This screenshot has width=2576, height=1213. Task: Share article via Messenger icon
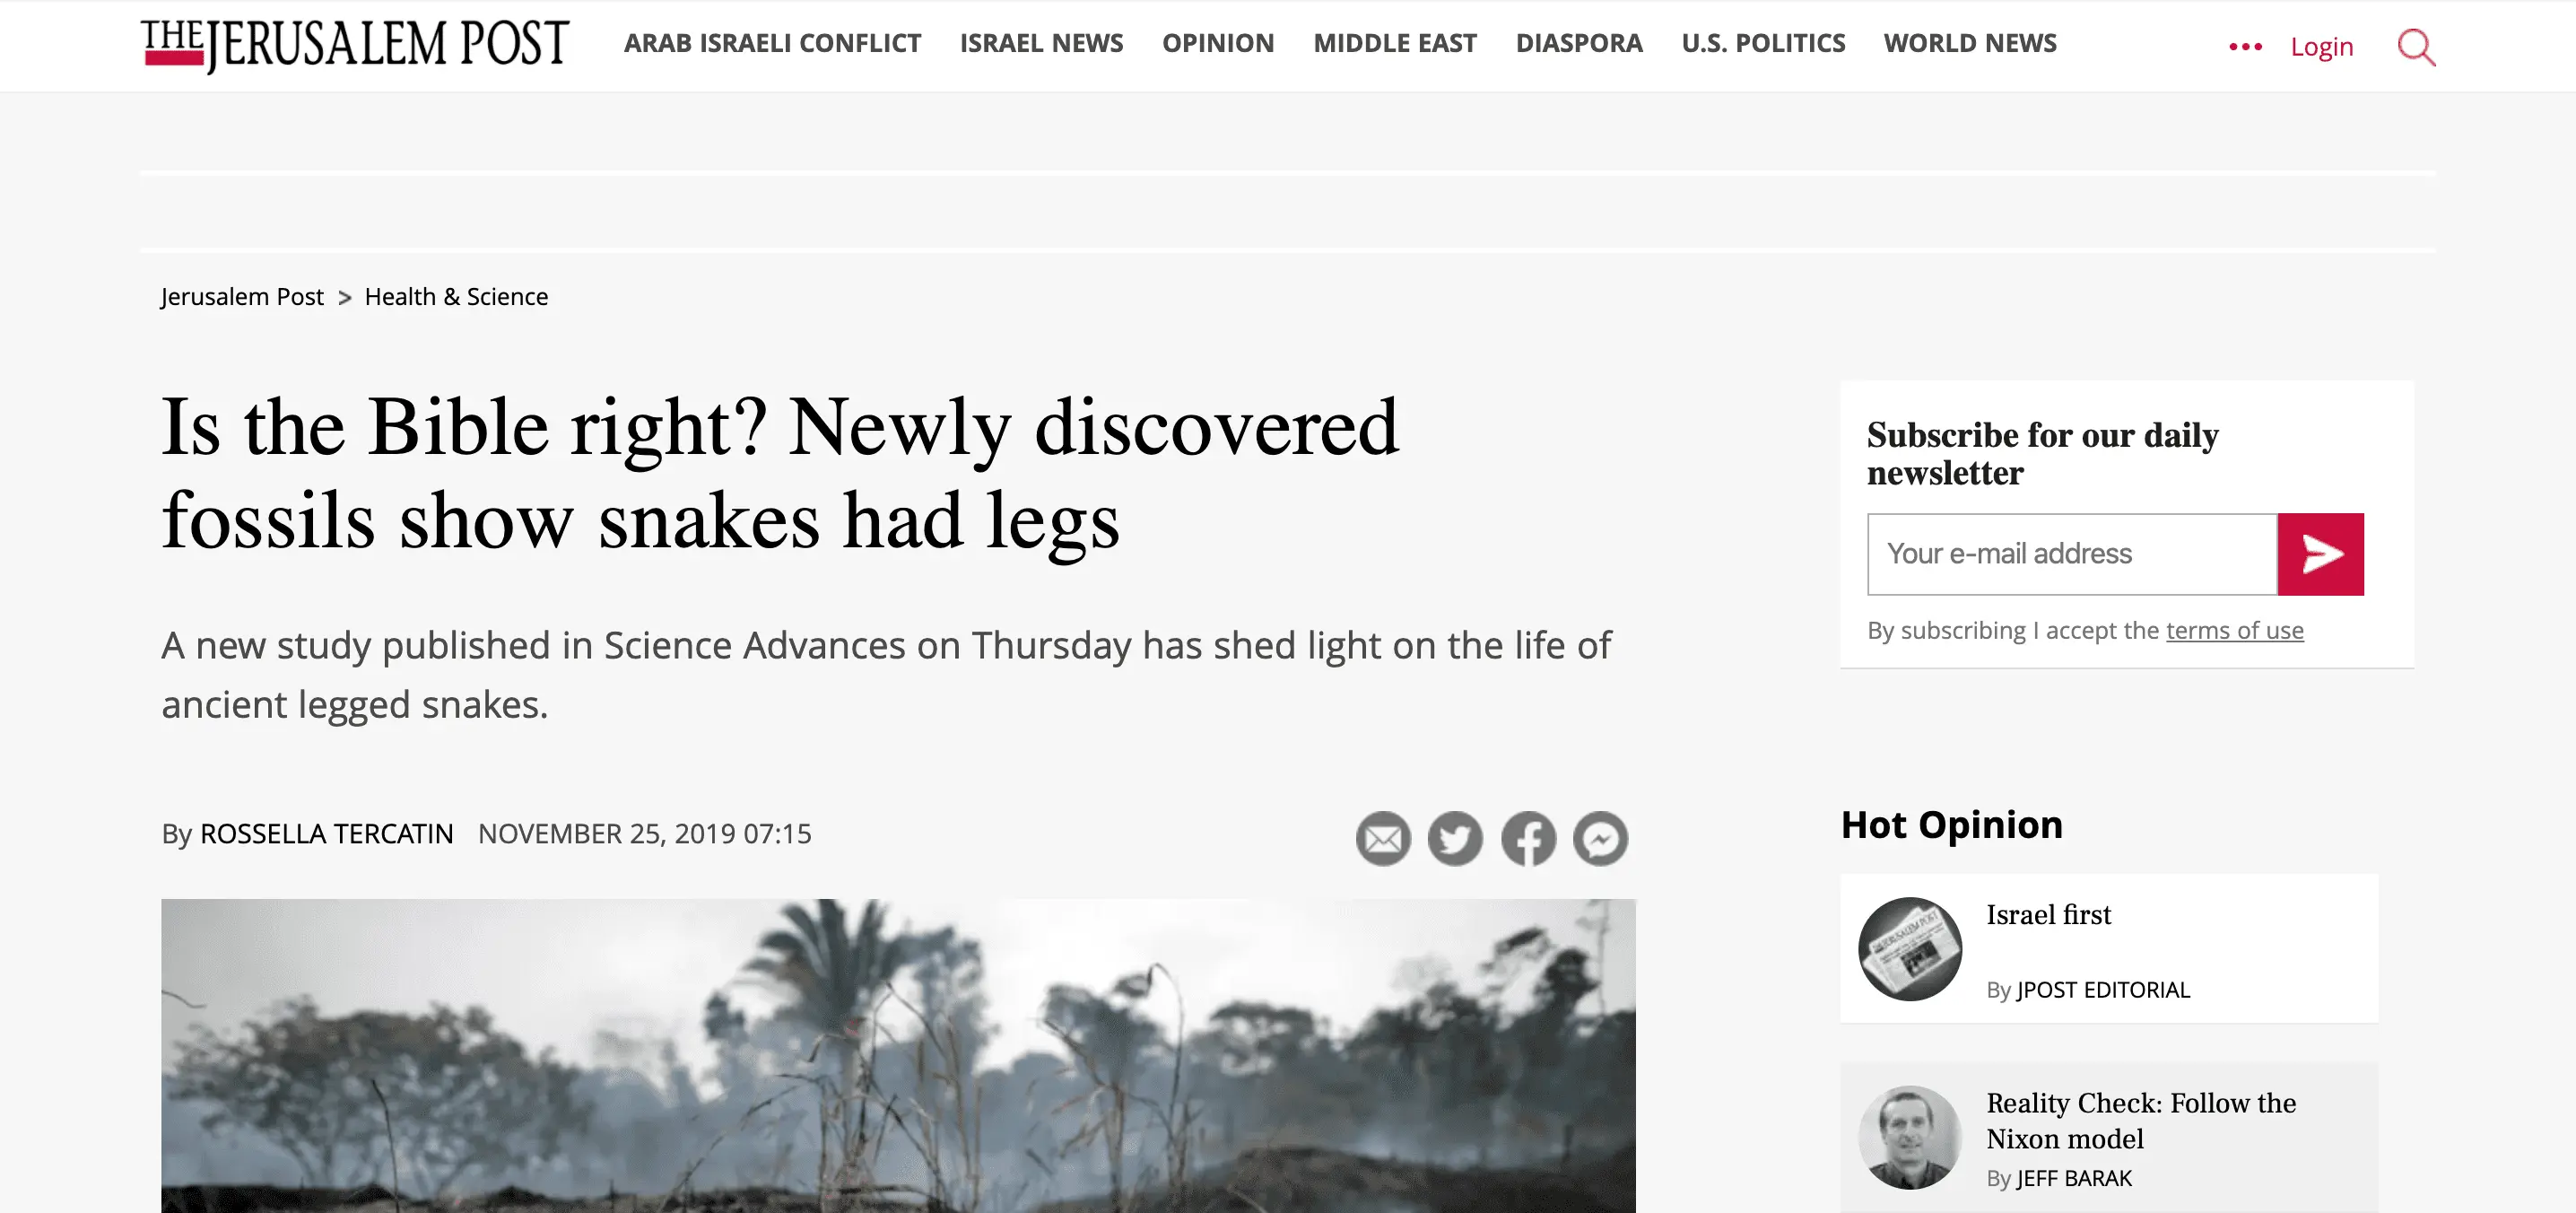[1600, 838]
